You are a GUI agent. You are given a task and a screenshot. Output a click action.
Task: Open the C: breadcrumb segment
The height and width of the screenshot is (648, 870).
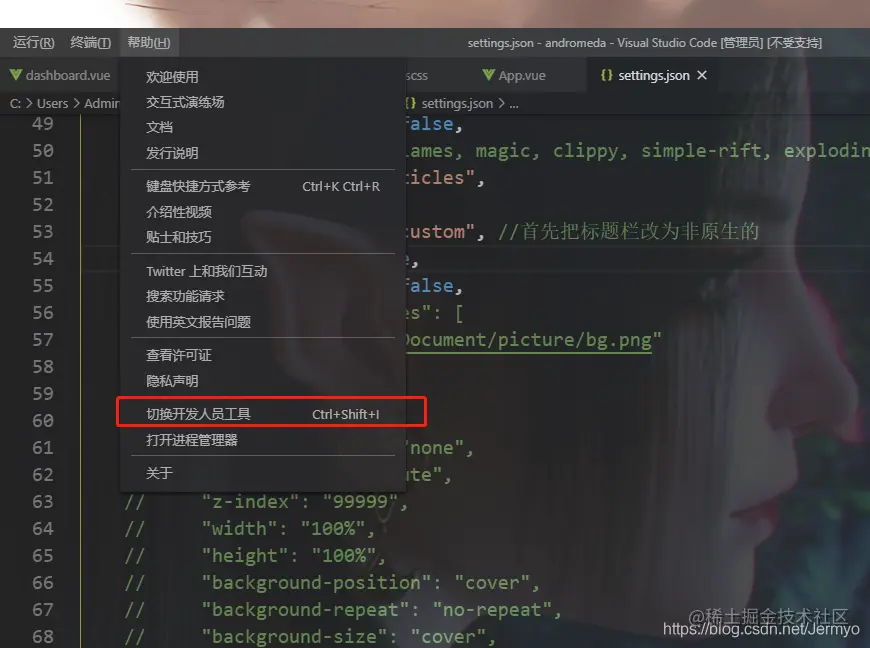[x=15, y=103]
